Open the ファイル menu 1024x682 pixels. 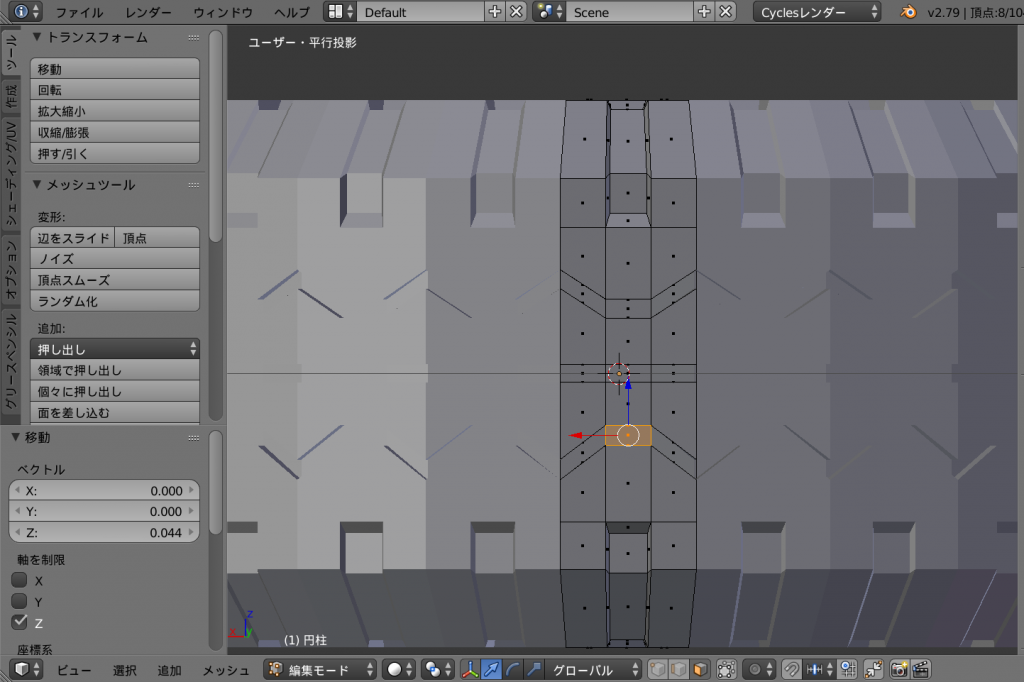coord(79,12)
